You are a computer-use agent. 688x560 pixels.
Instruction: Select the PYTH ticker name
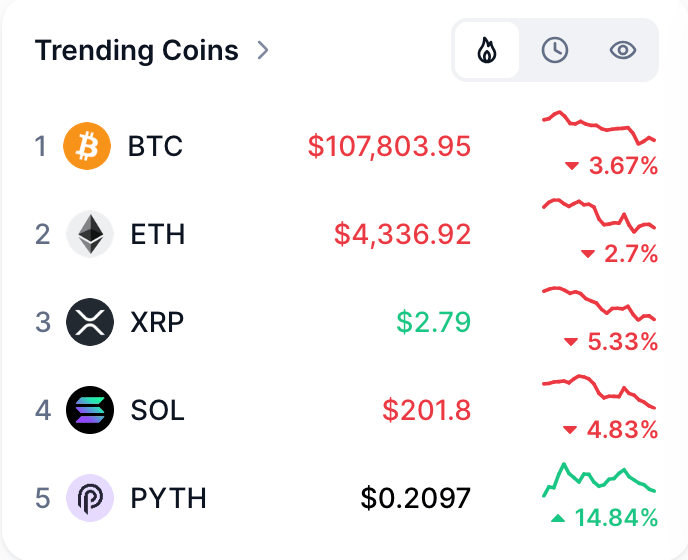tap(169, 498)
